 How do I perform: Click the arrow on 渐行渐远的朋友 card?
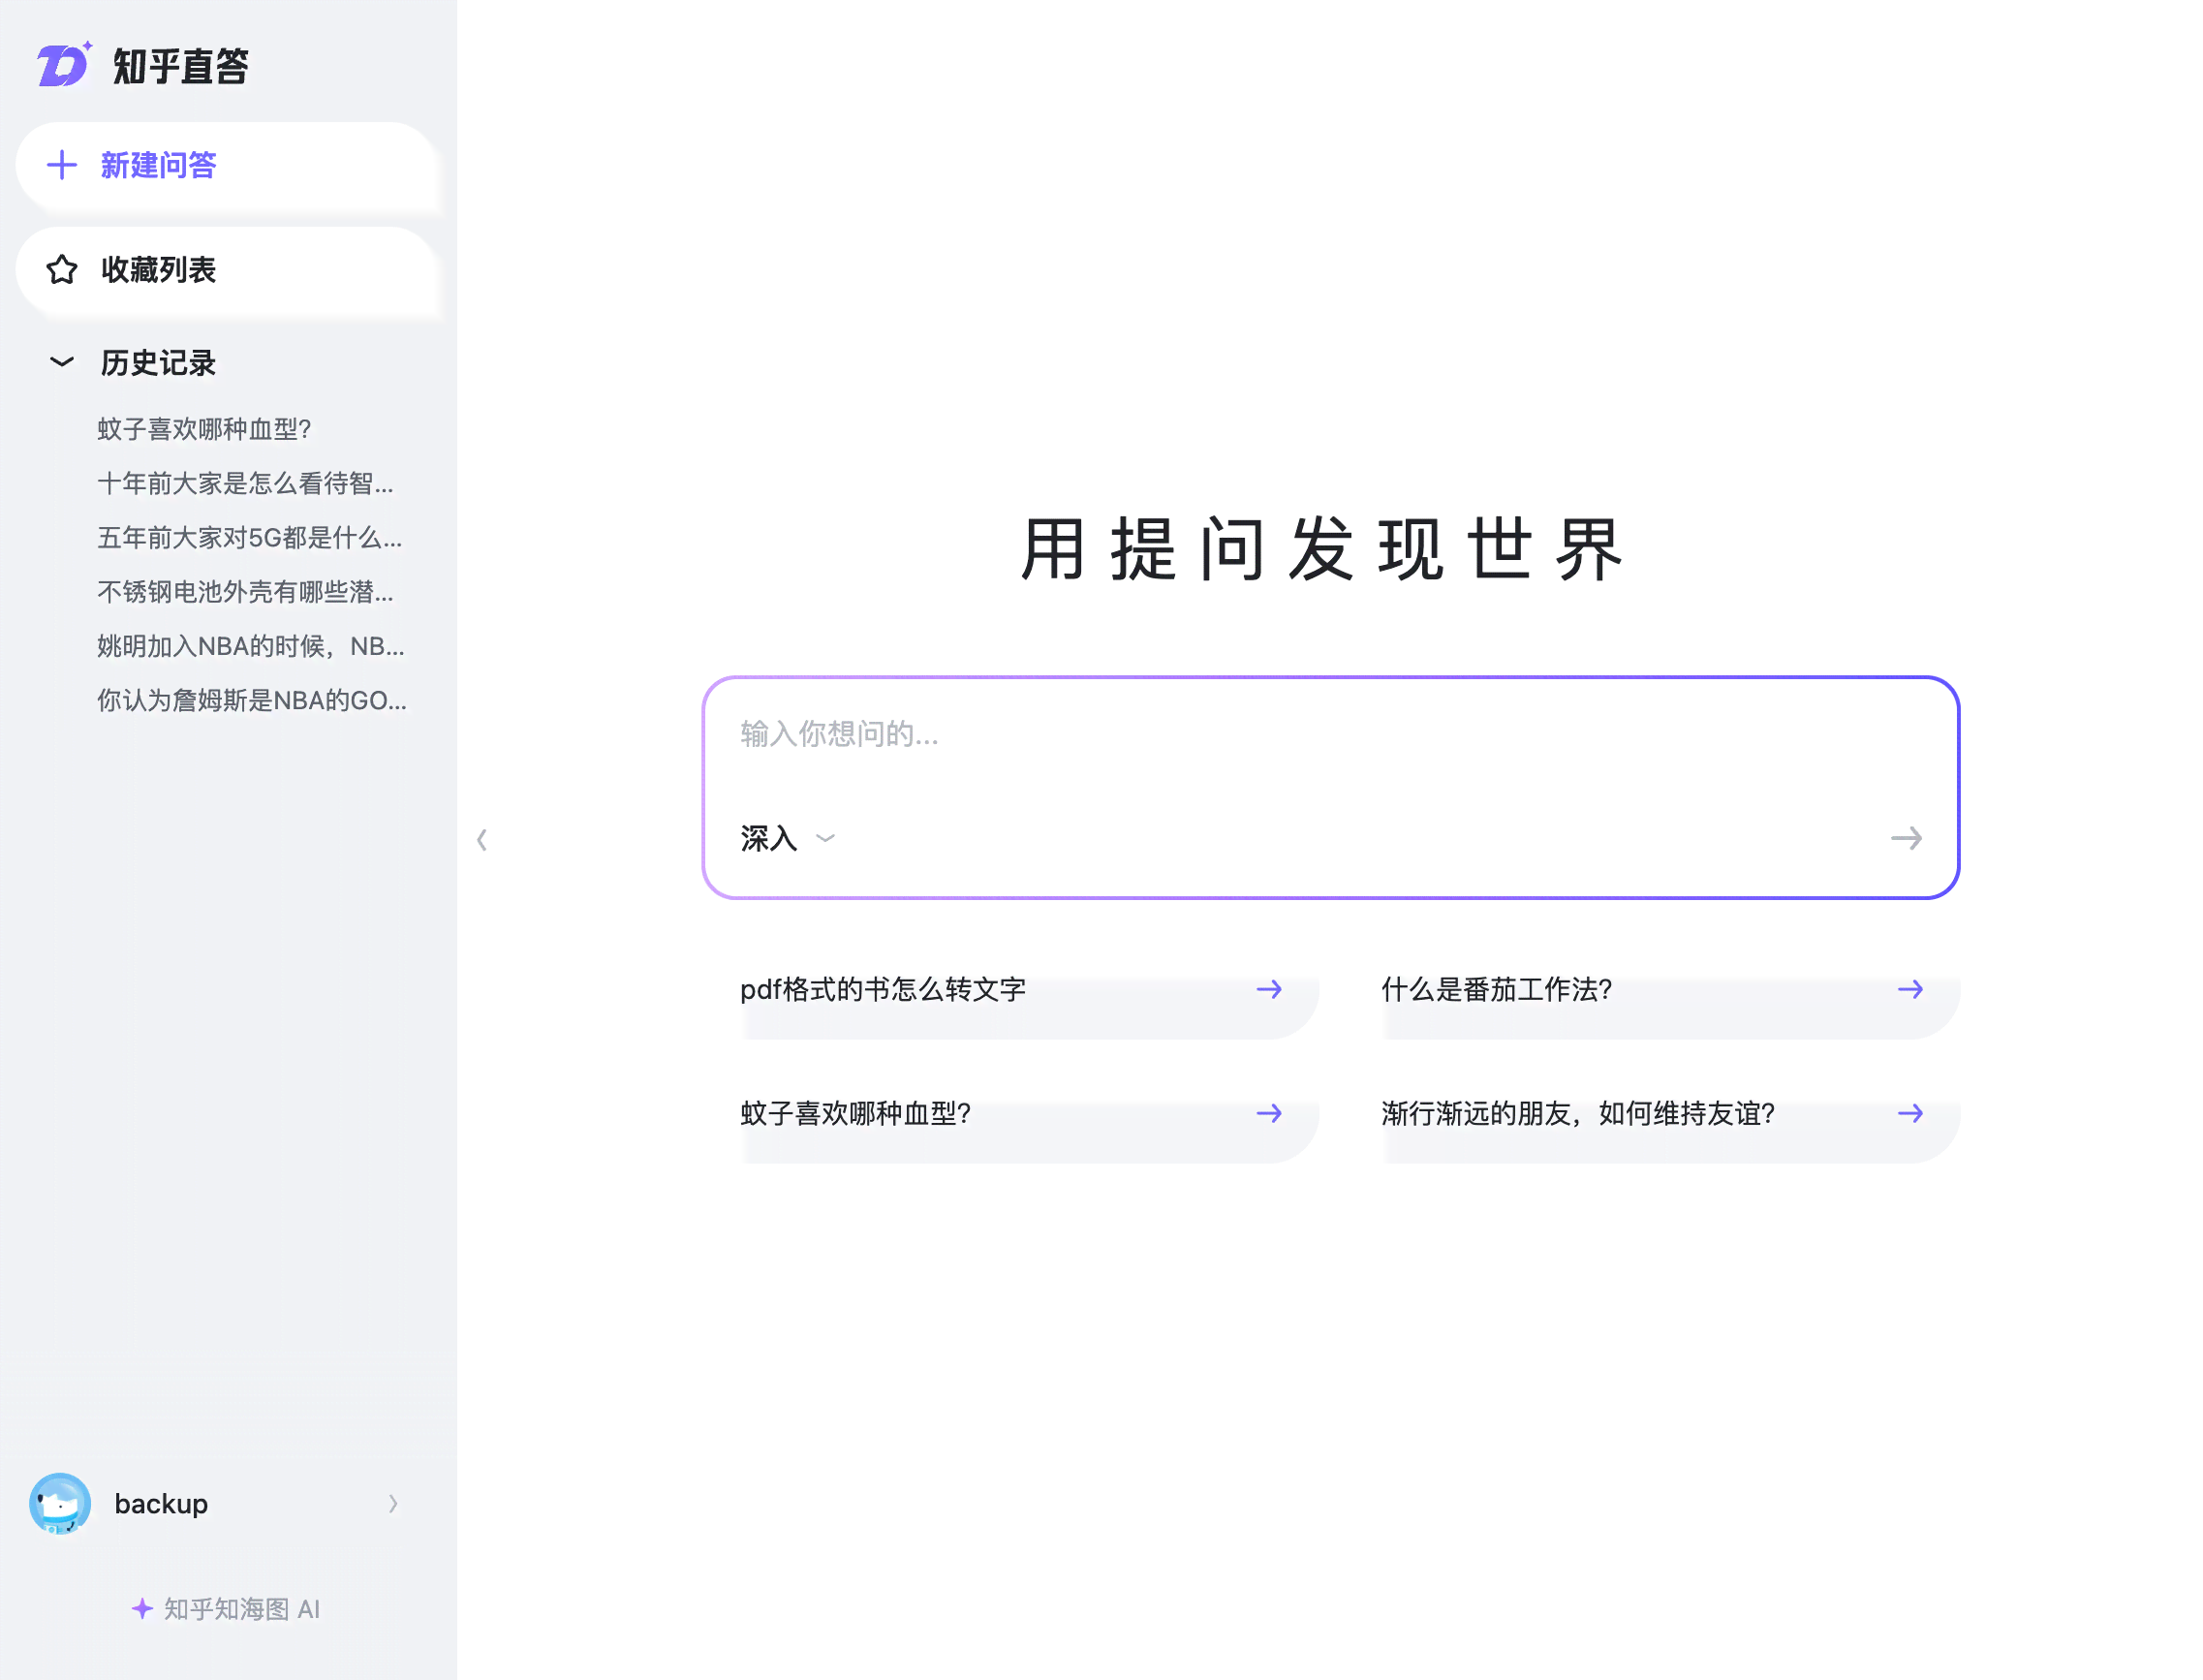click(1909, 1113)
